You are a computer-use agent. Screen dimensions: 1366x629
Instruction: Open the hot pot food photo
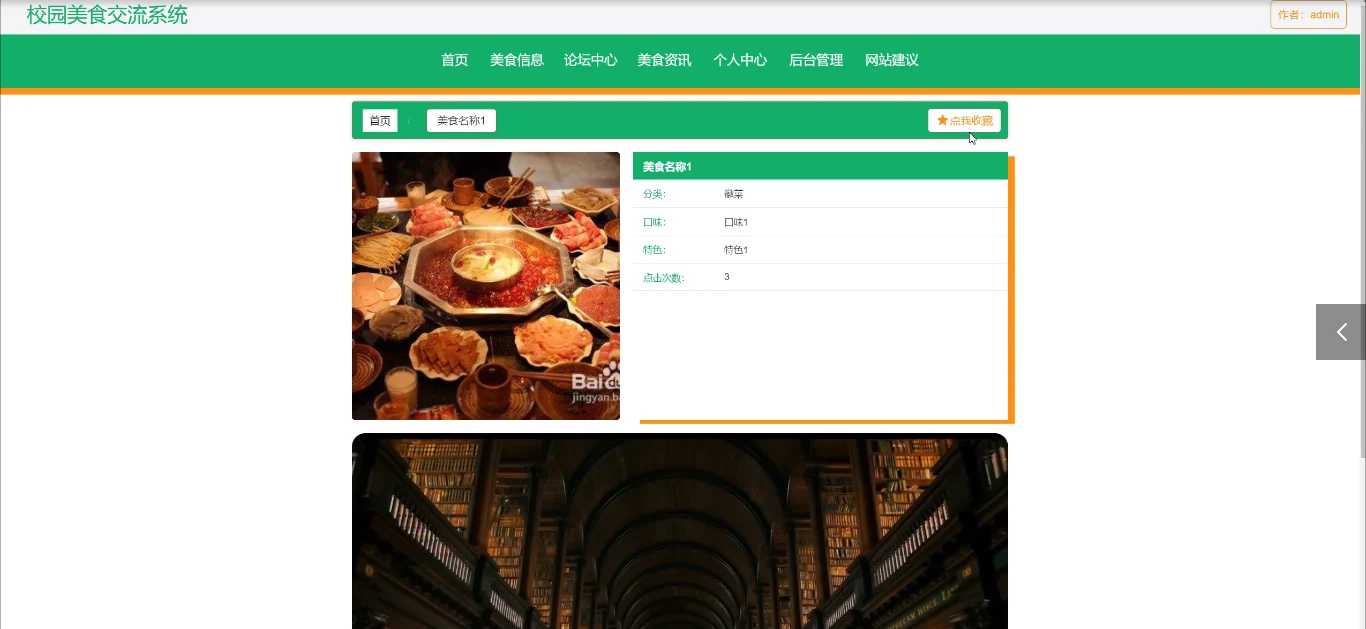coord(486,286)
